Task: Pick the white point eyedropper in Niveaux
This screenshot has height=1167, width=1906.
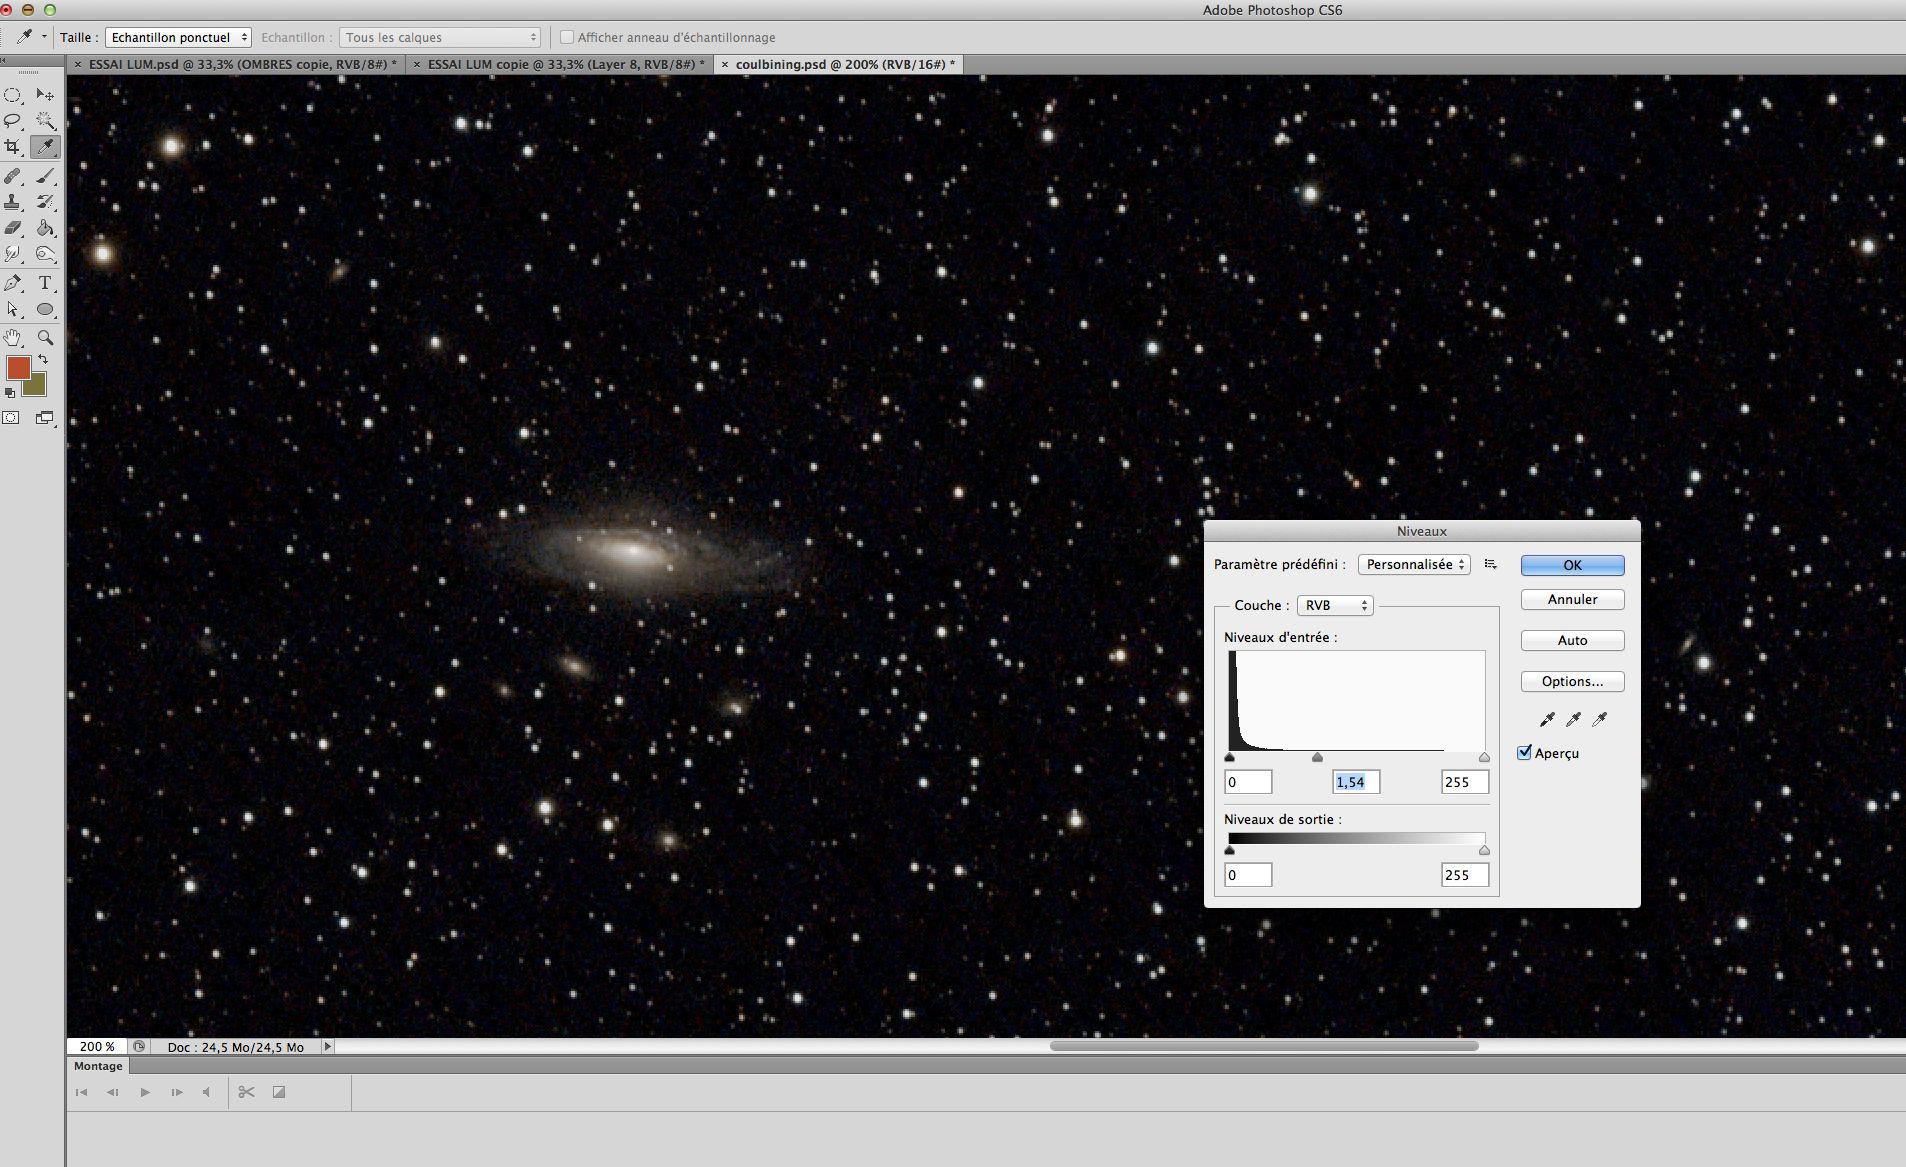Action: (x=1599, y=720)
